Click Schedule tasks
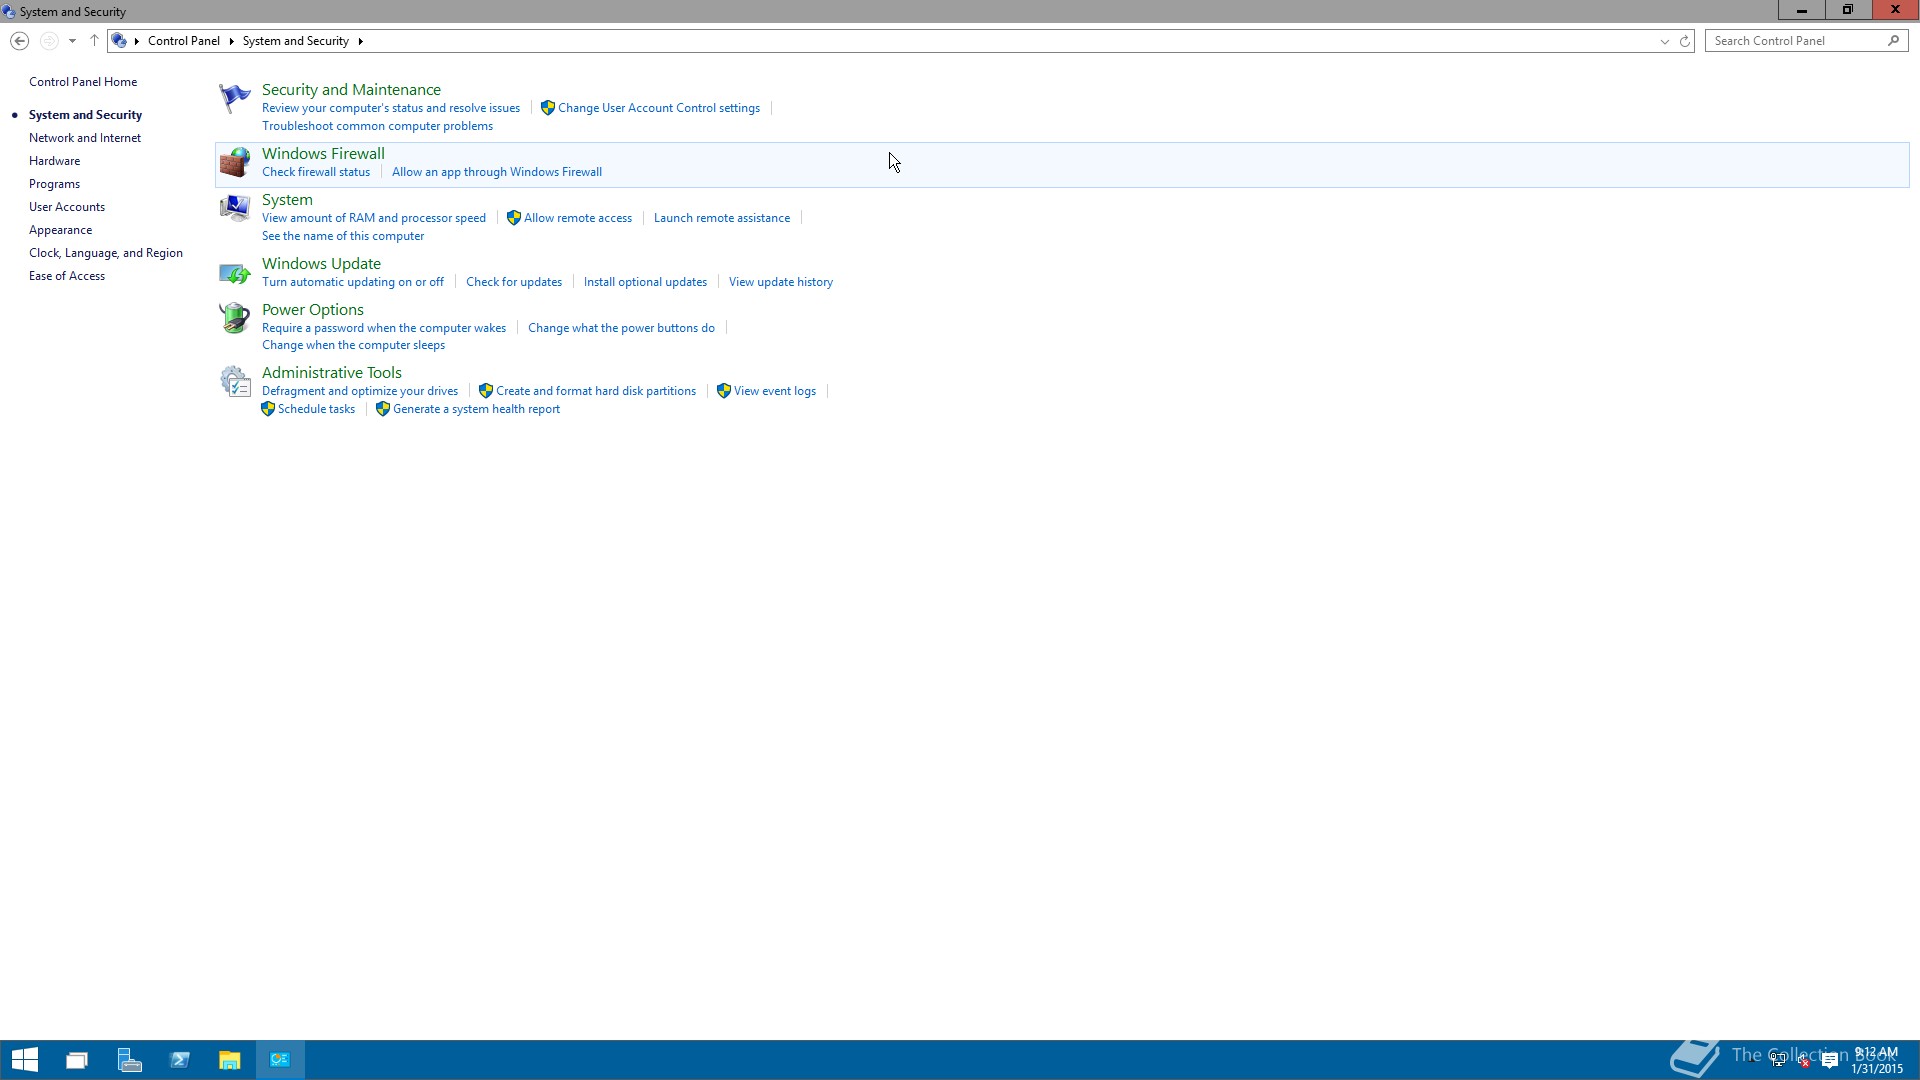Image resolution: width=1920 pixels, height=1080 pixels. 316,409
